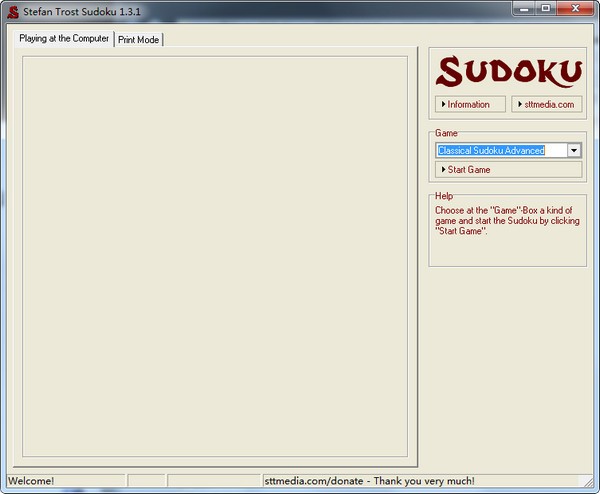Open the sttmedia.com website button

(x=546, y=104)
